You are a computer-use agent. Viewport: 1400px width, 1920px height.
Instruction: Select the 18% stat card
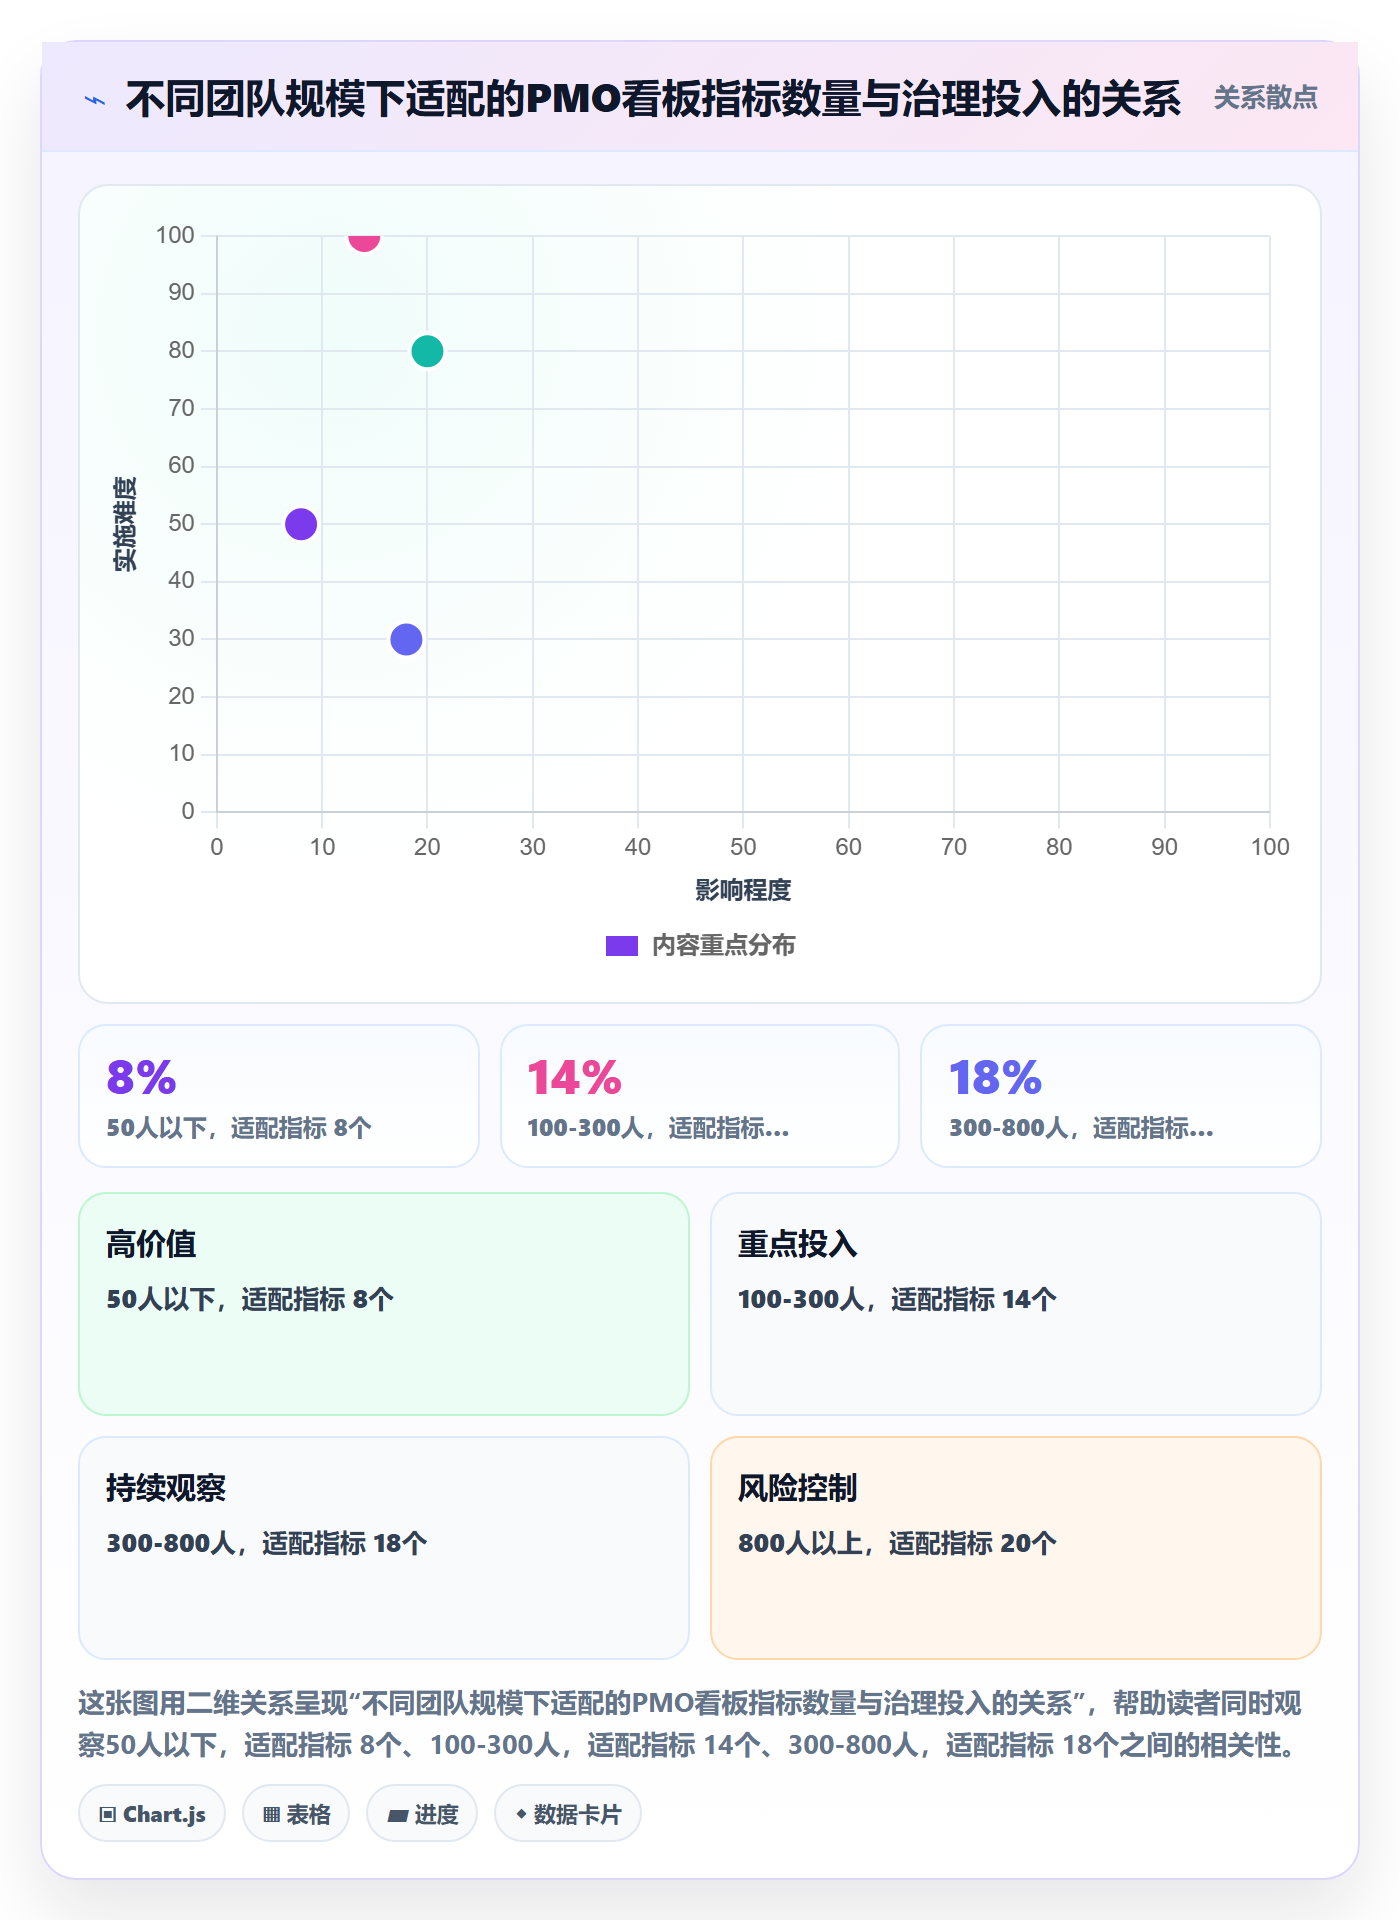pyautogui.click(x=1121, y=1096)
